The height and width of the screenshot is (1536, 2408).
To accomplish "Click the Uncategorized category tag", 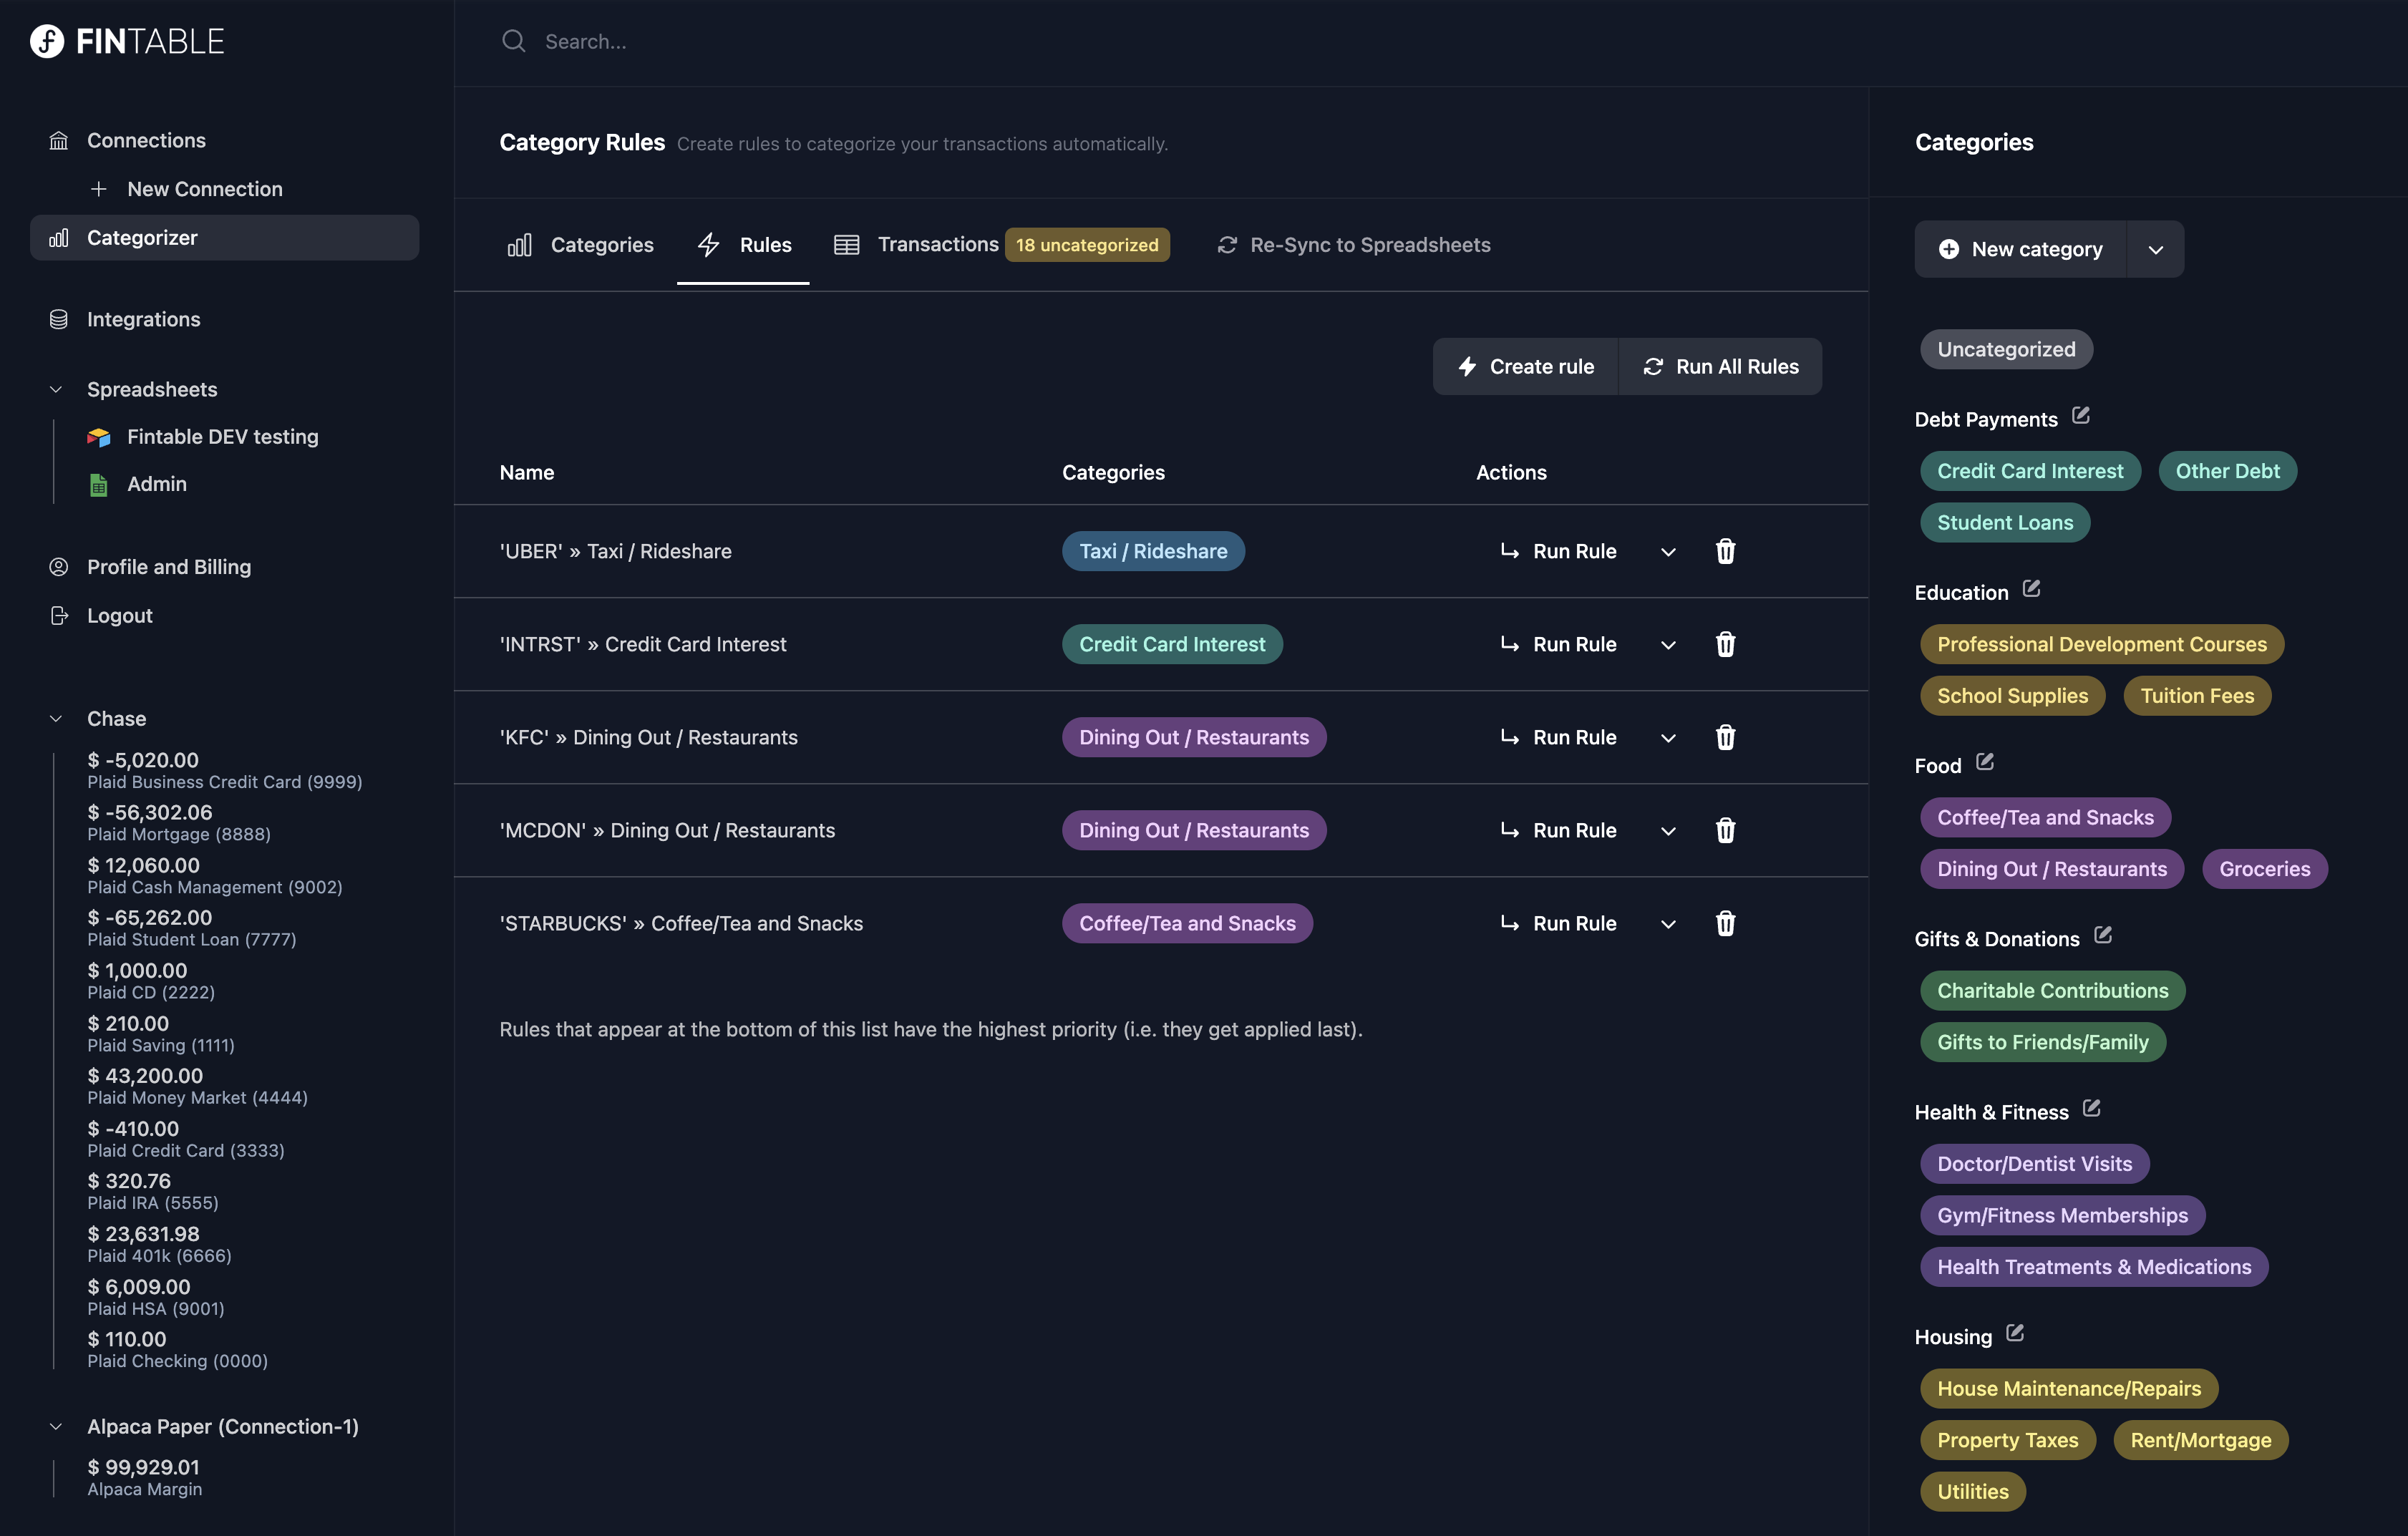I will [2006, 349].
